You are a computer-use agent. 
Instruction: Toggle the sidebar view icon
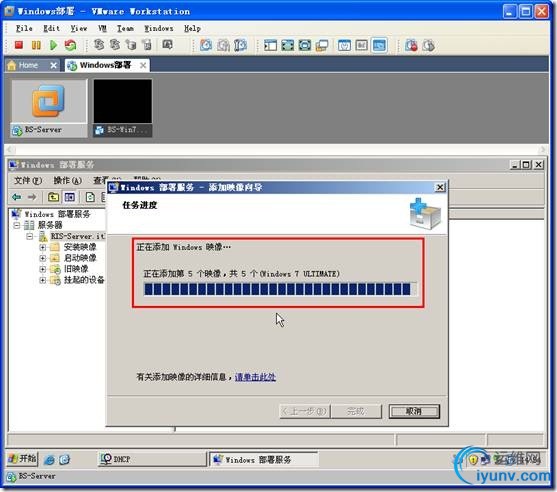pos(270,45)
